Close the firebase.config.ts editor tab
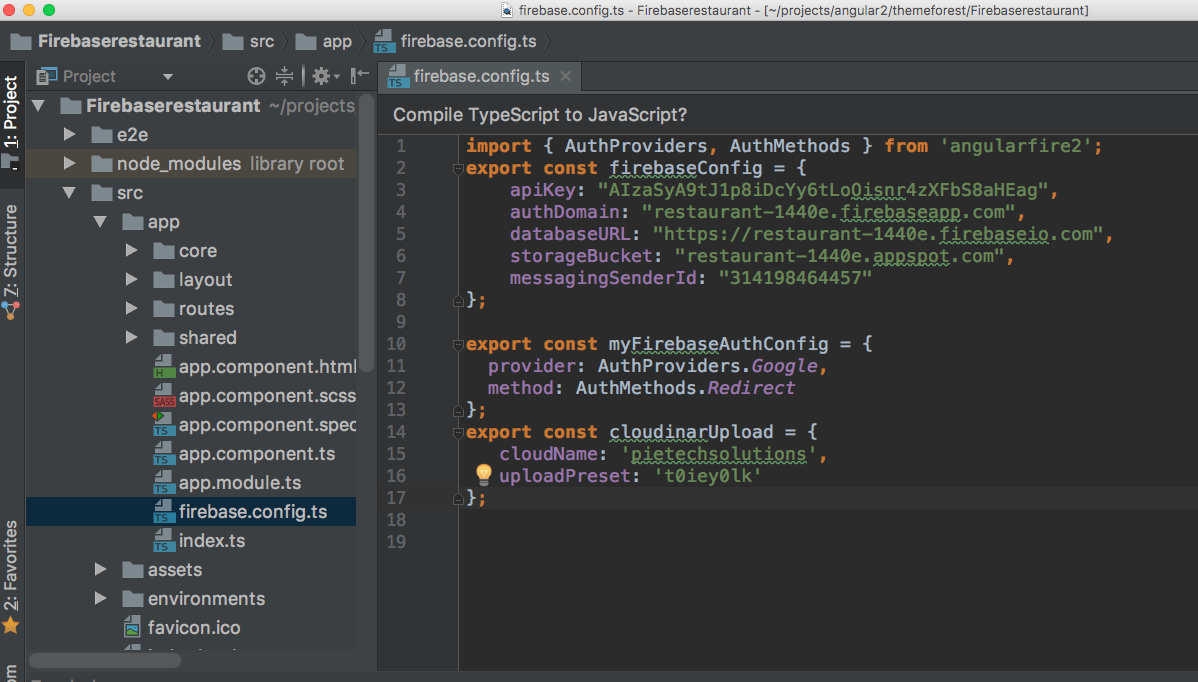Image resolution: width=1198 pixels, height=682 pixels. point(565,76)
